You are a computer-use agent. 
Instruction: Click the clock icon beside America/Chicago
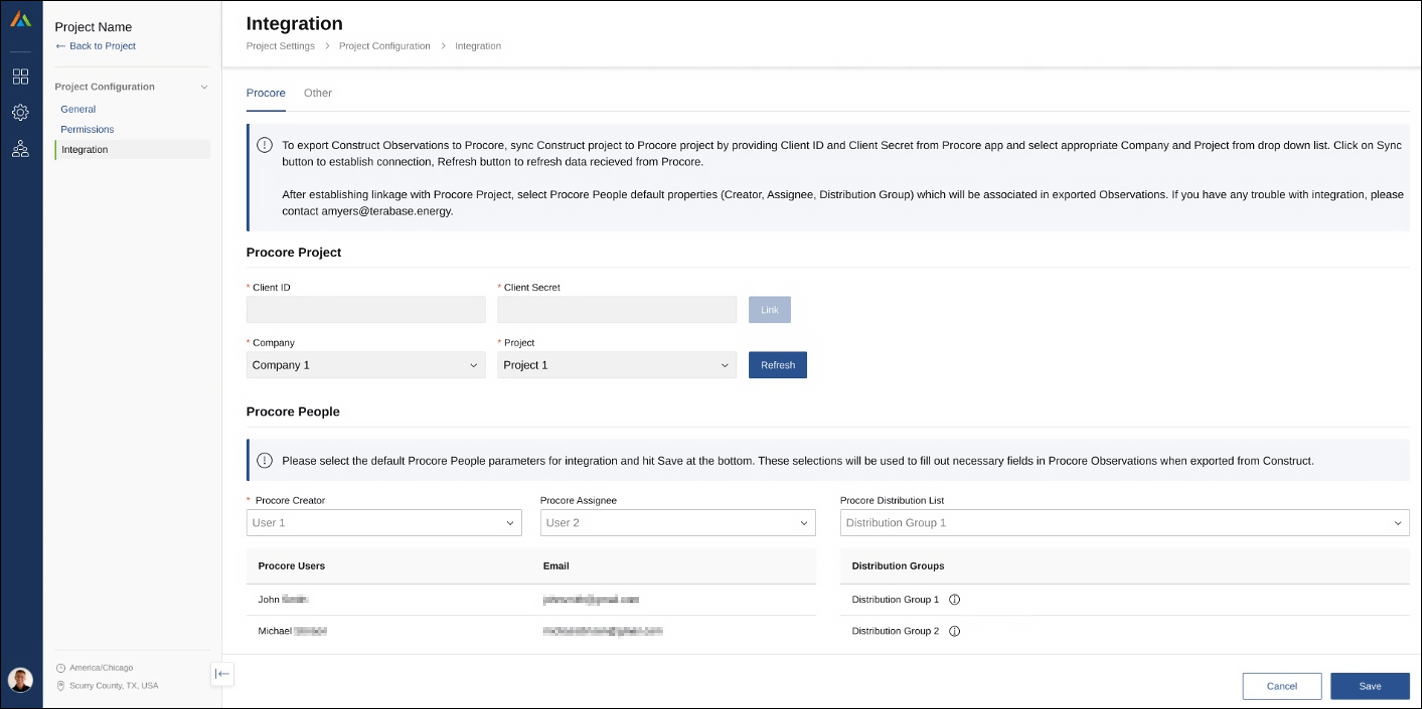(x=61, y=668)
